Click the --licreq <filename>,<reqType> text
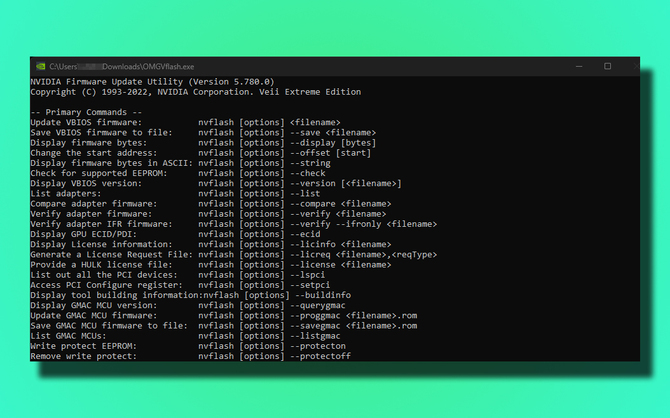 364,255
